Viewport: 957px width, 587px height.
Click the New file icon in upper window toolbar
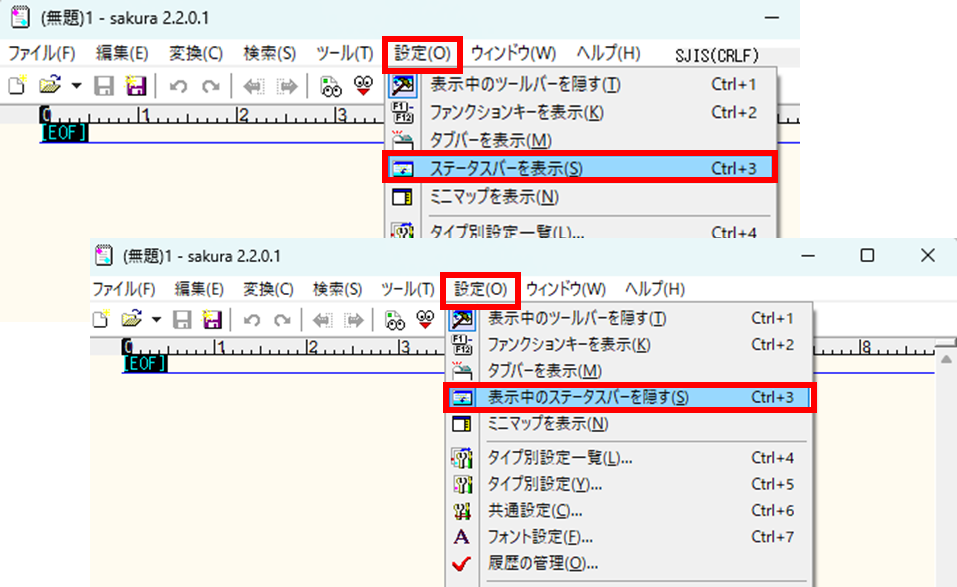click(x=18, y=85)
